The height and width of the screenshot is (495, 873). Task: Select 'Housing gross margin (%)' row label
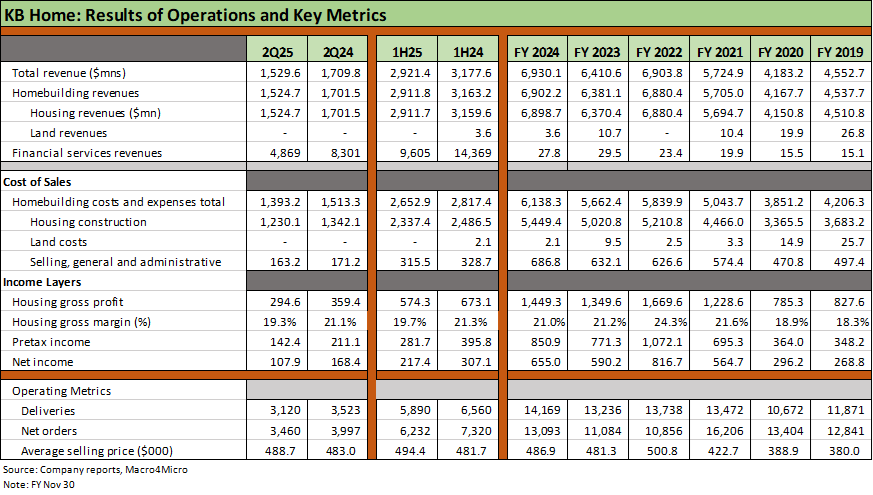point(81,322)
